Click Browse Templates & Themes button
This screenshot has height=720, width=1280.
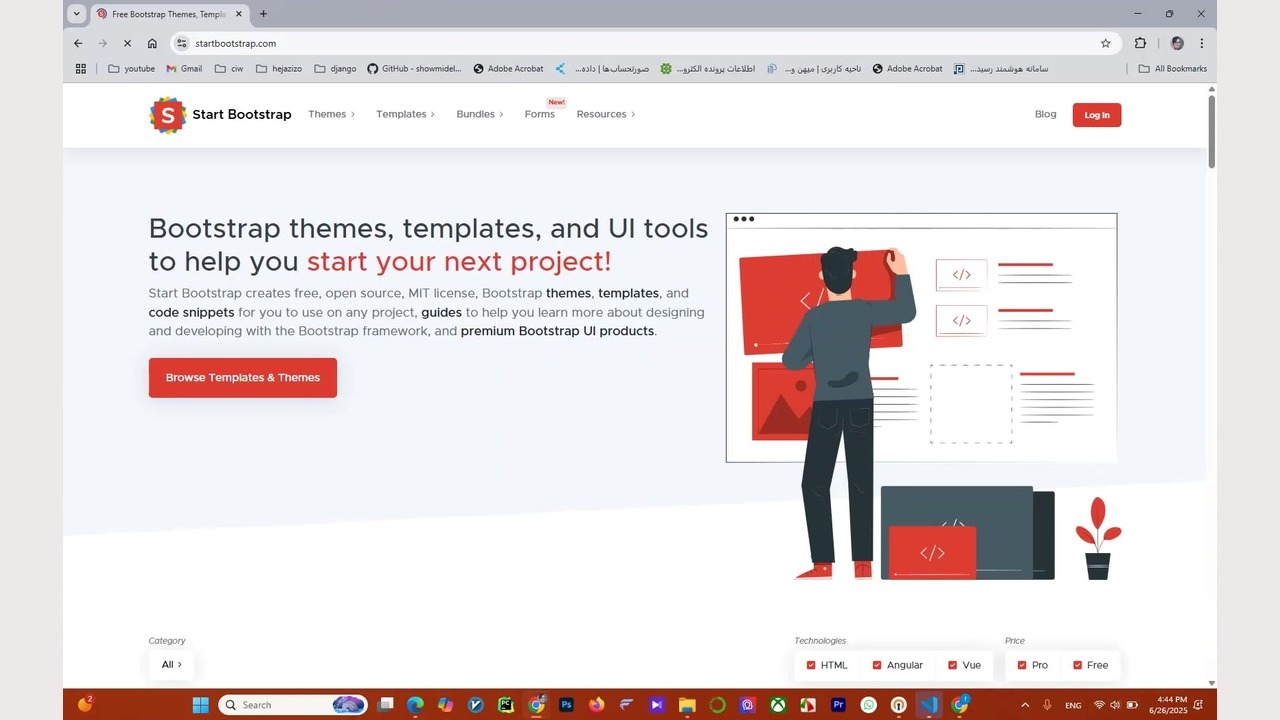pyautogui.click(x=243, y=378)
